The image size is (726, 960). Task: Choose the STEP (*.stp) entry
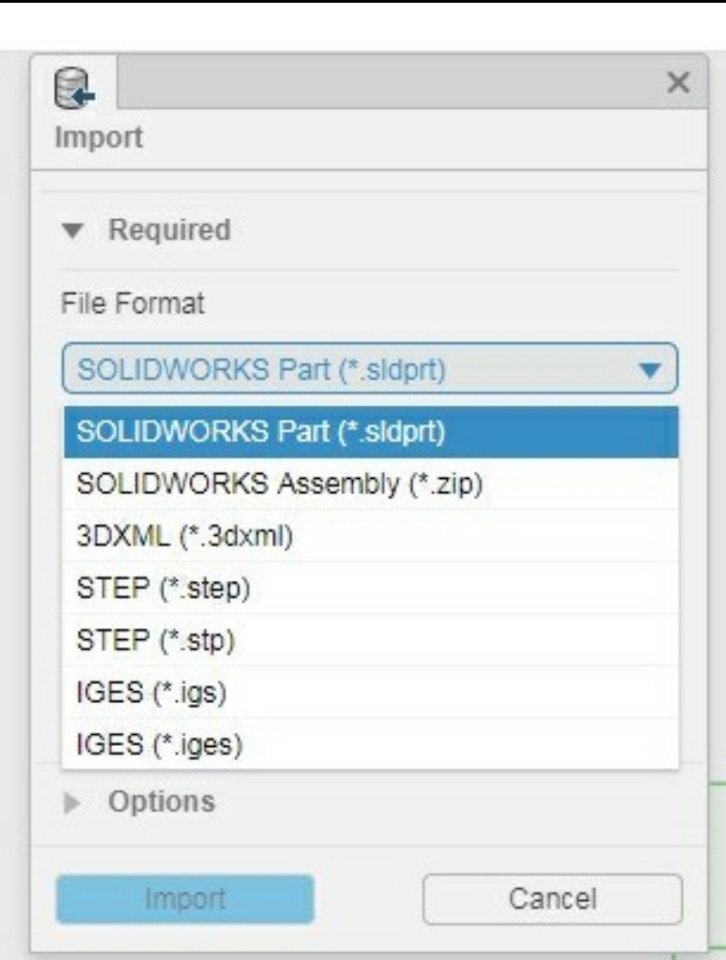[155, 640]
